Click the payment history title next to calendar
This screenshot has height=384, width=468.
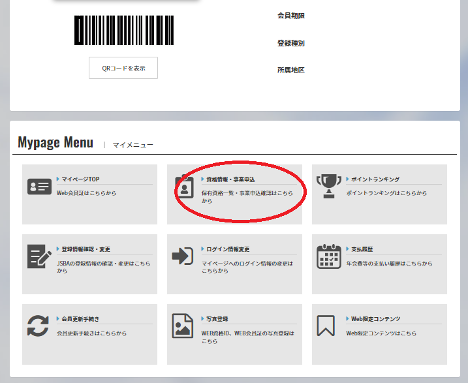(362, 249)
